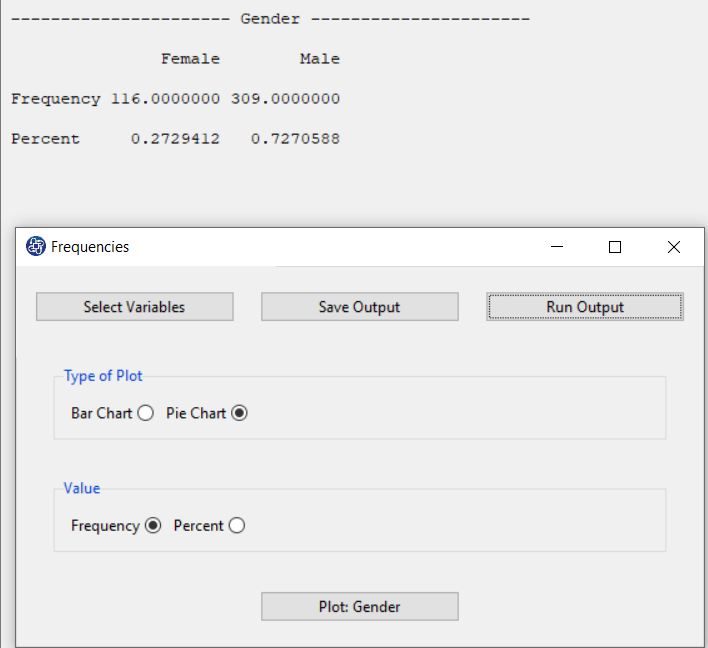Screen dimensions: 708x648
Task: Click the Female column header
Action: pyautogui.click(x=191, y=59)
